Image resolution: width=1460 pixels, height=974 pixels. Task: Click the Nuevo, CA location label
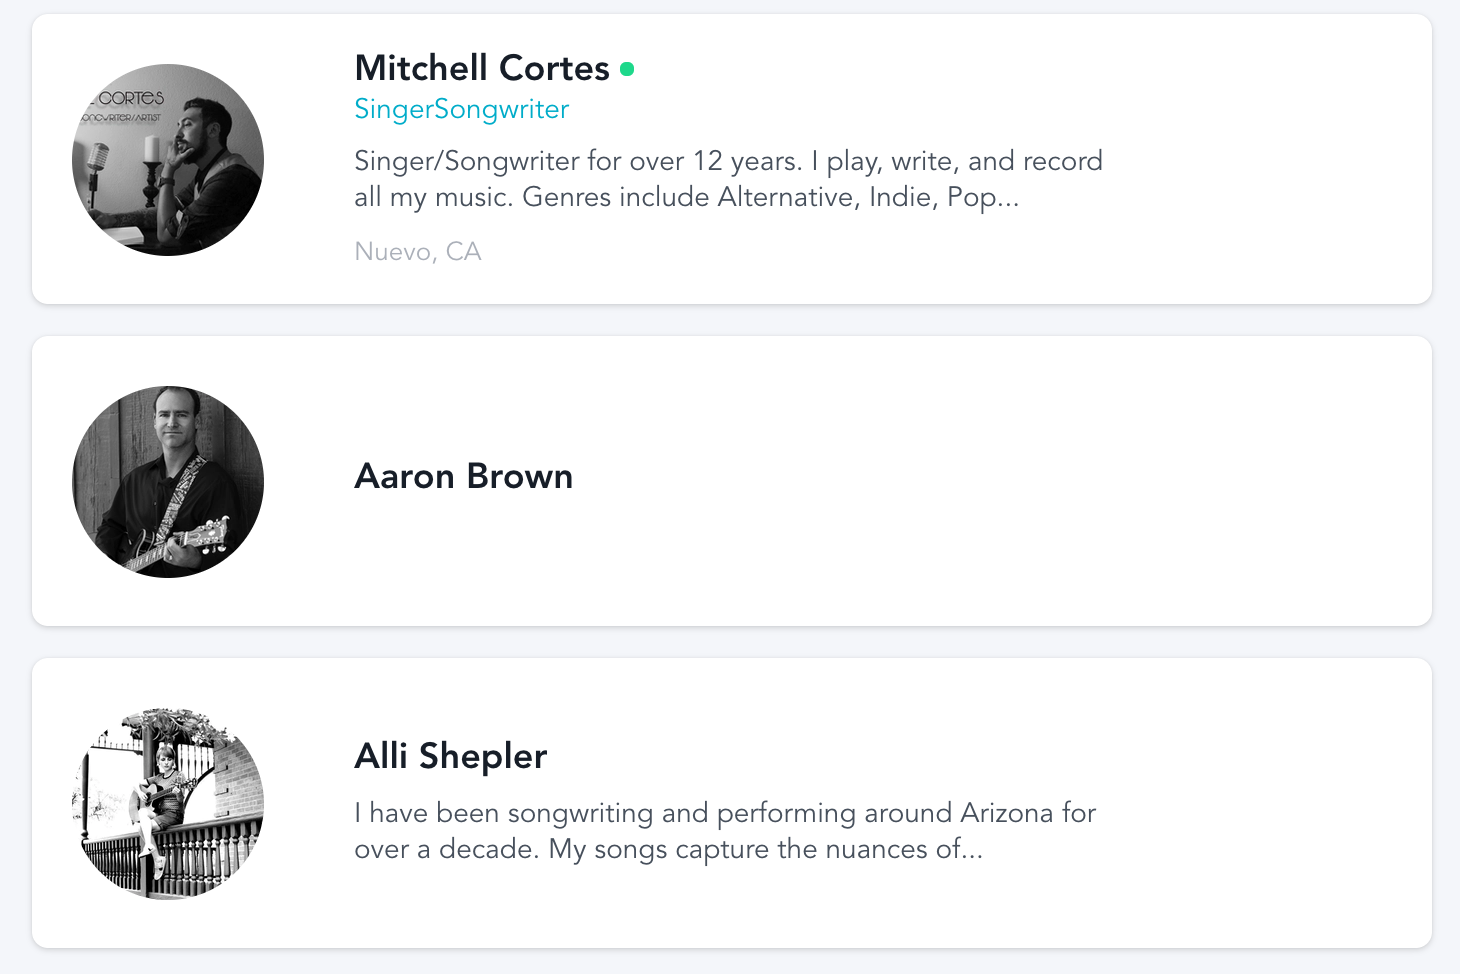pos(418,251)
